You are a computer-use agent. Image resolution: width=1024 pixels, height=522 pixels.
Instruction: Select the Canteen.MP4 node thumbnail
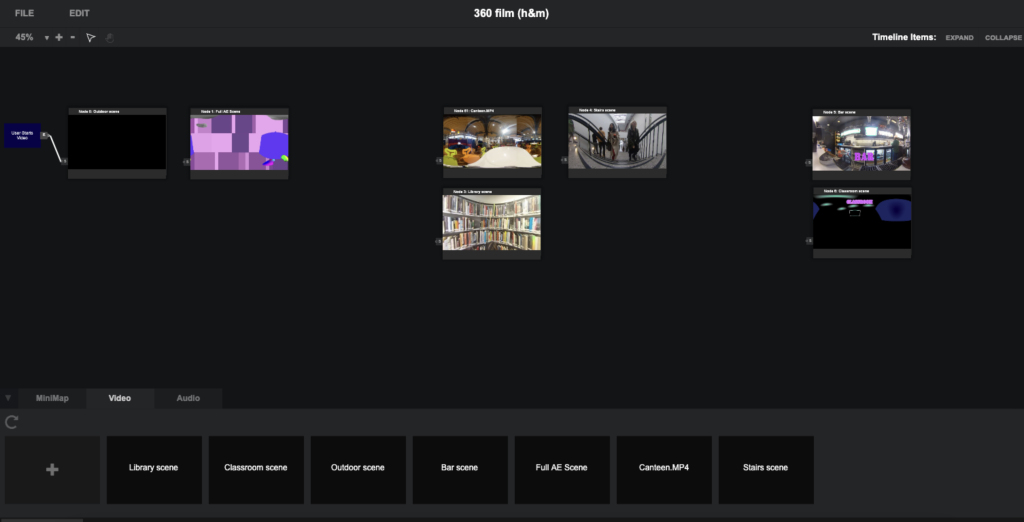(x=492, y=141)
